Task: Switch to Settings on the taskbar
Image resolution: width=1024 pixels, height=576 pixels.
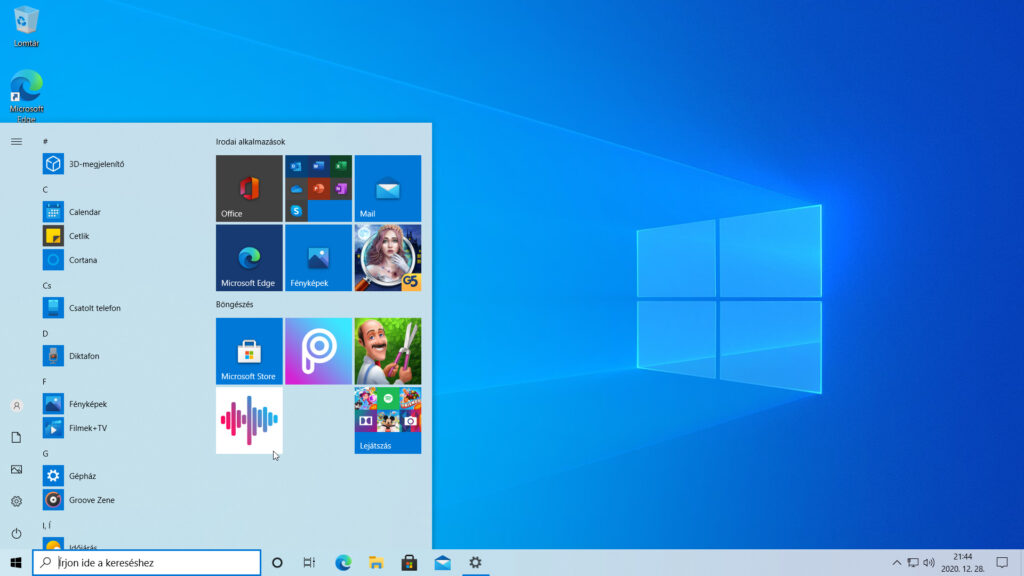Action: coord(475,562)
